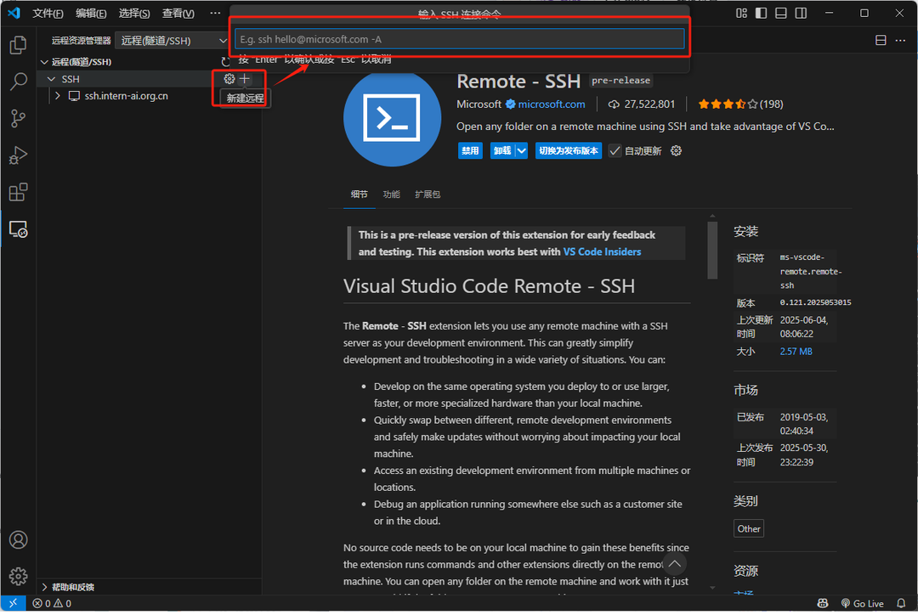Open editor More Actions ellipsis
This screenshot has height=612, width=918.
[x=900, y=40]
